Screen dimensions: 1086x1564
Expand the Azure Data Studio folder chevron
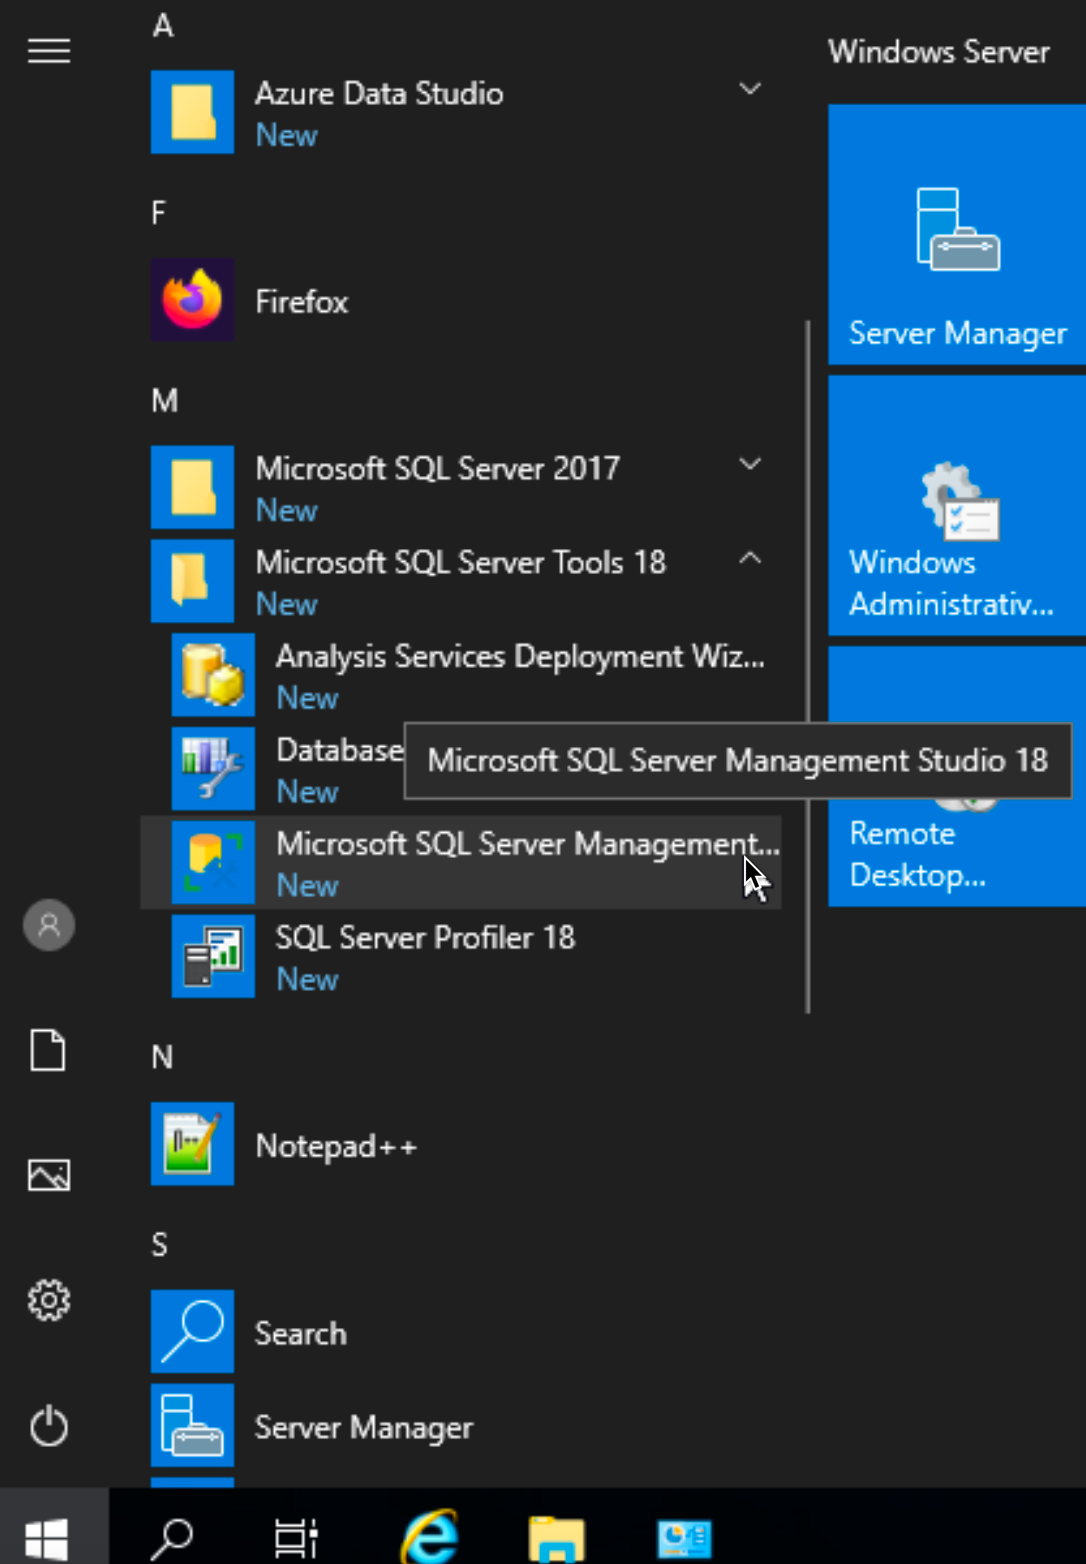[750, 90]
